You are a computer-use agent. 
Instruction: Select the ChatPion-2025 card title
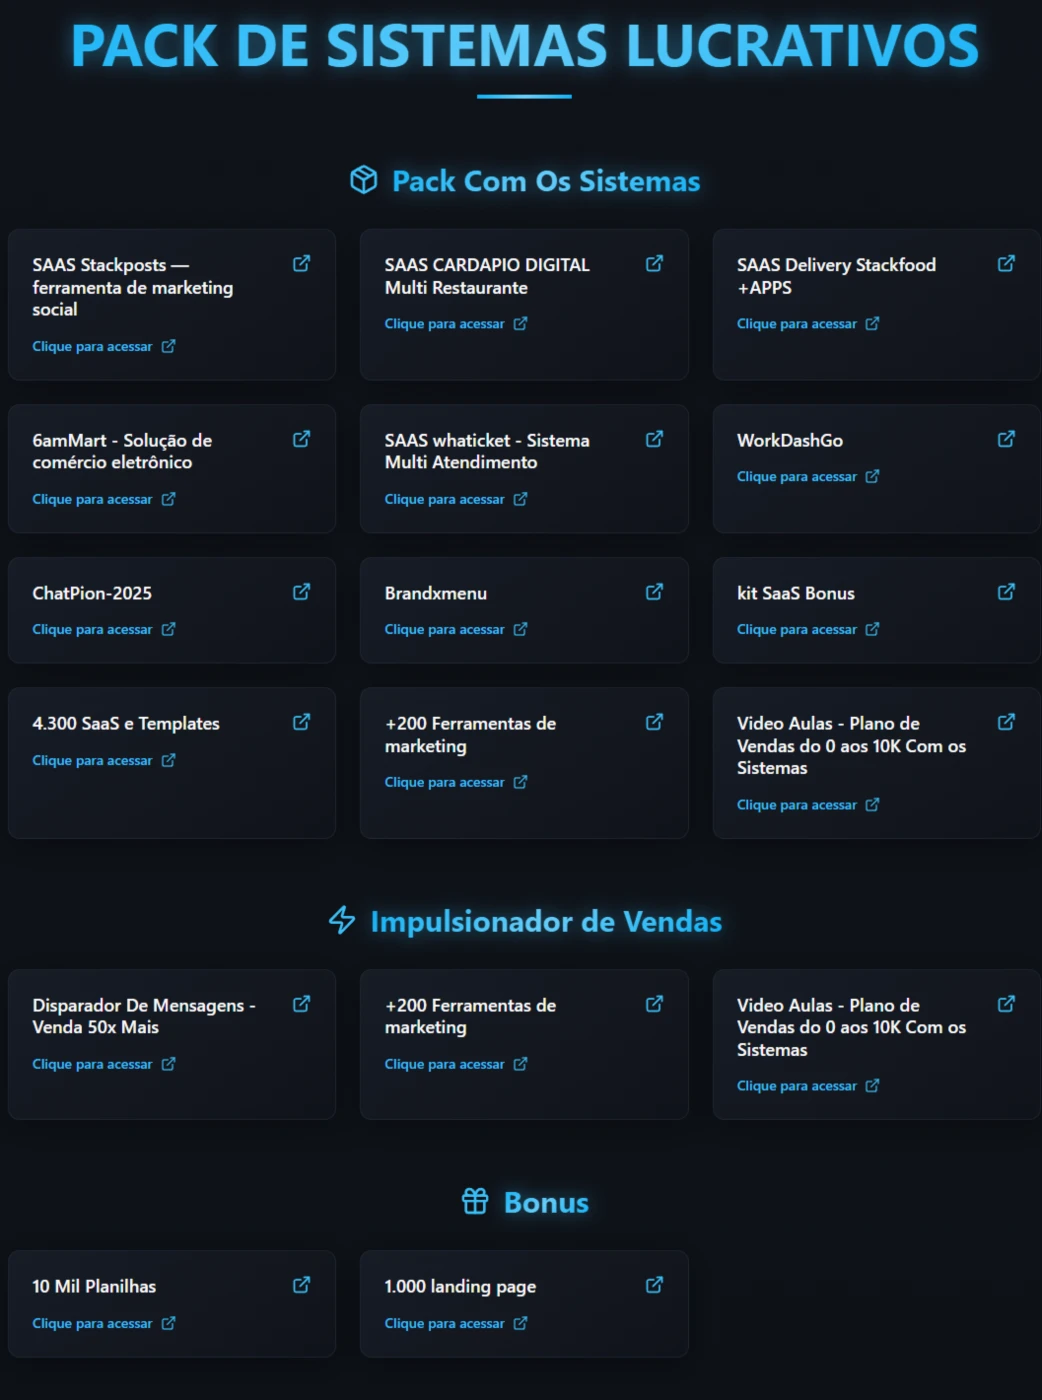[92, 593]
